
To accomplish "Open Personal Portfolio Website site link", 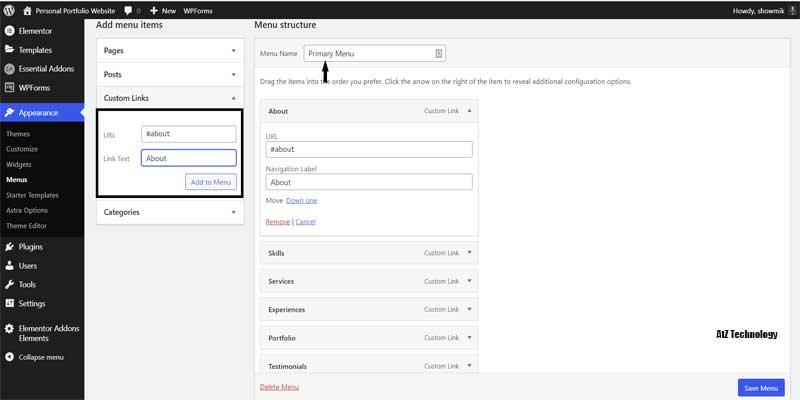I will 75,11.
